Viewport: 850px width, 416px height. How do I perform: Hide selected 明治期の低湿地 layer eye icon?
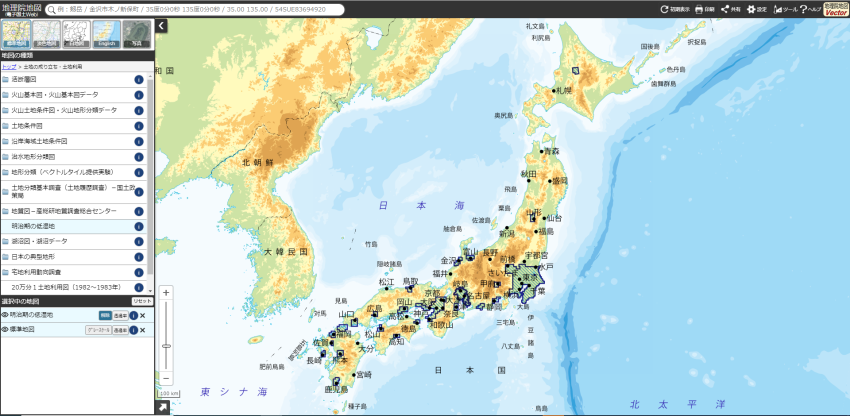click(x=5, y=315)
